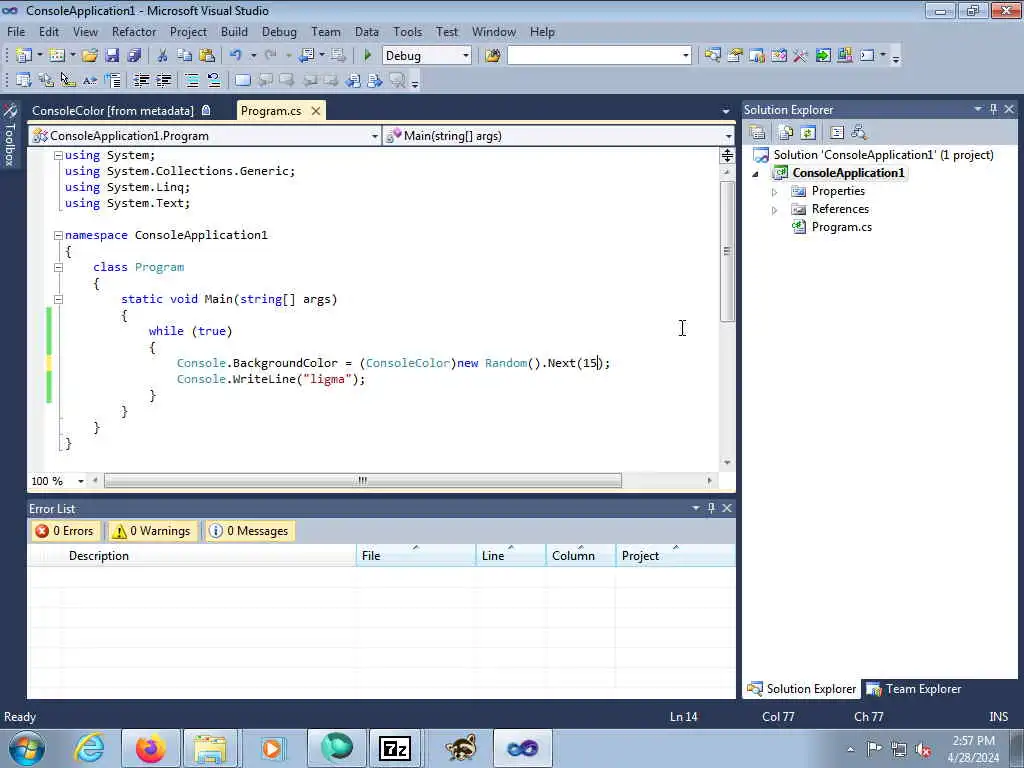The width and height of the screenshot is (1024, 768).
Task: Open the 7z taskbar icon
Action: click(394, 748)
